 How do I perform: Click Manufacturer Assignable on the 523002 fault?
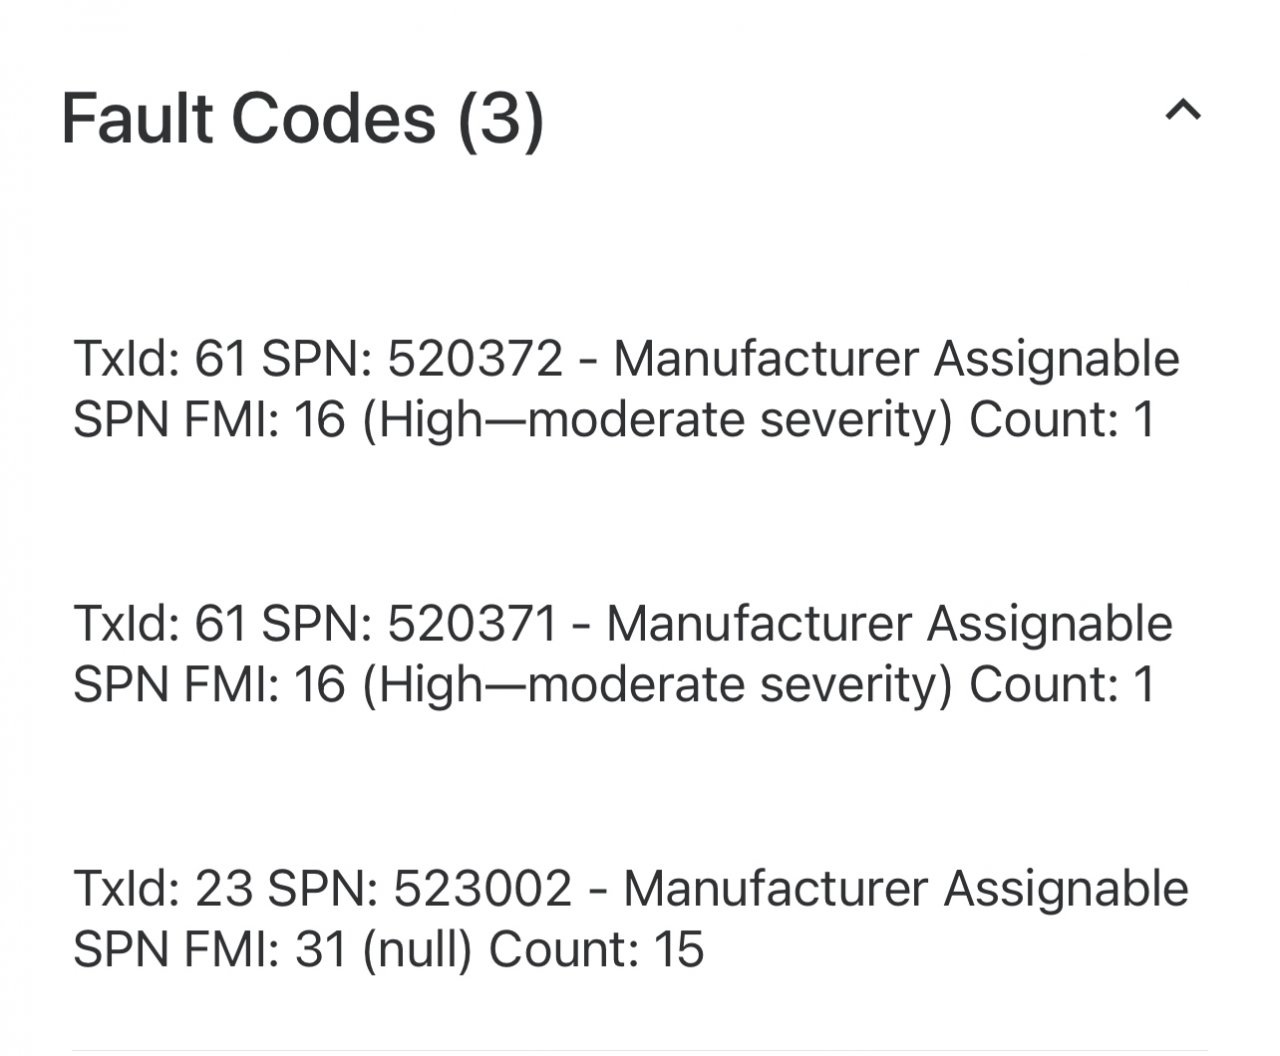tap(905, 889)
